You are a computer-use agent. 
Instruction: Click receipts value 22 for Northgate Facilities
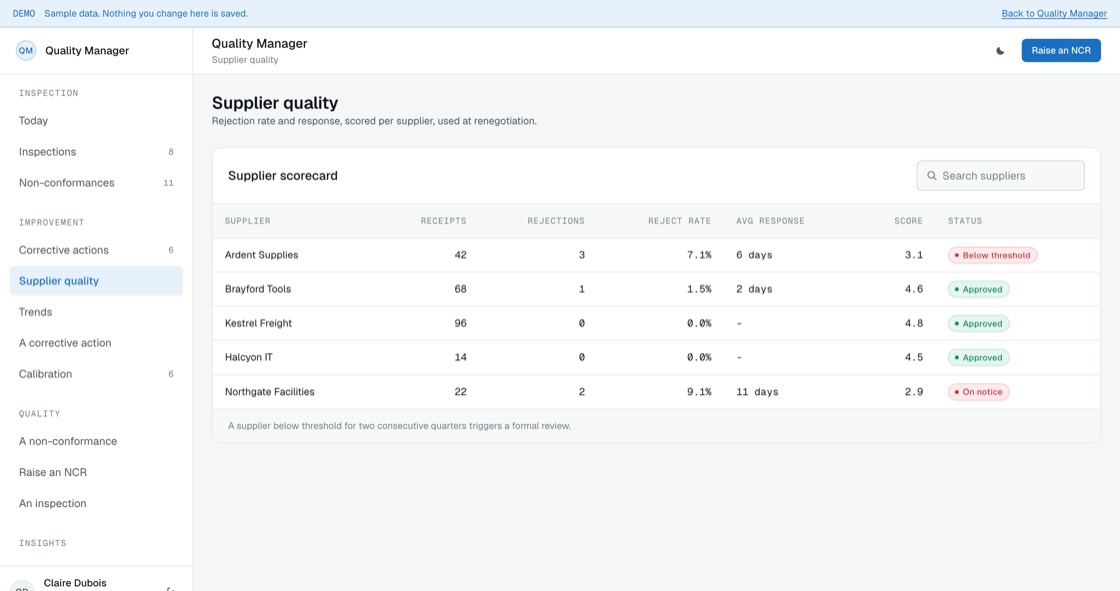coord(460,392)
